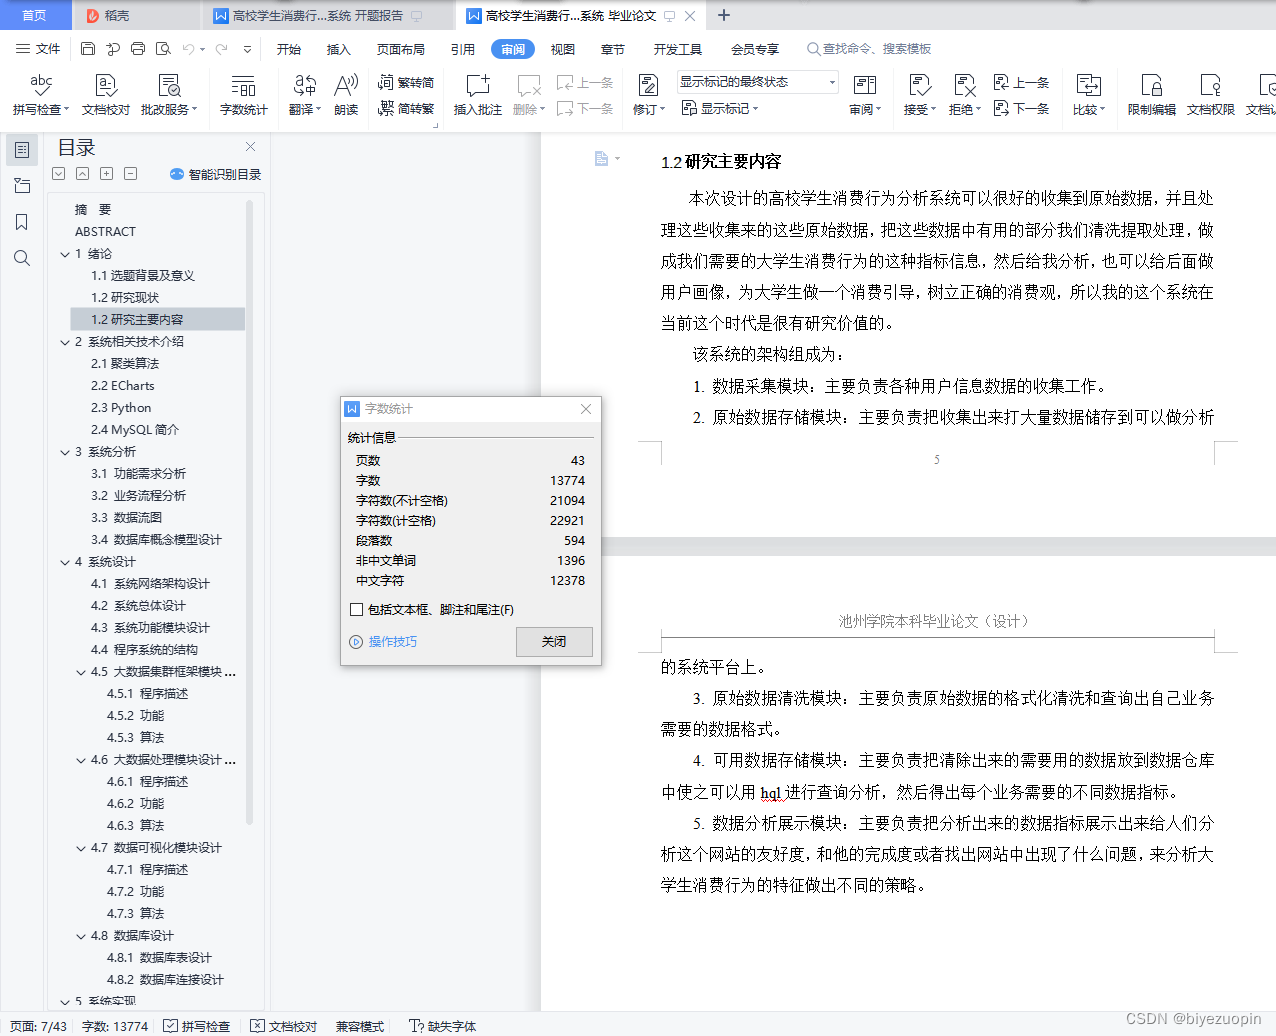Open the bookmark sidebar icon

coord(22,222)
